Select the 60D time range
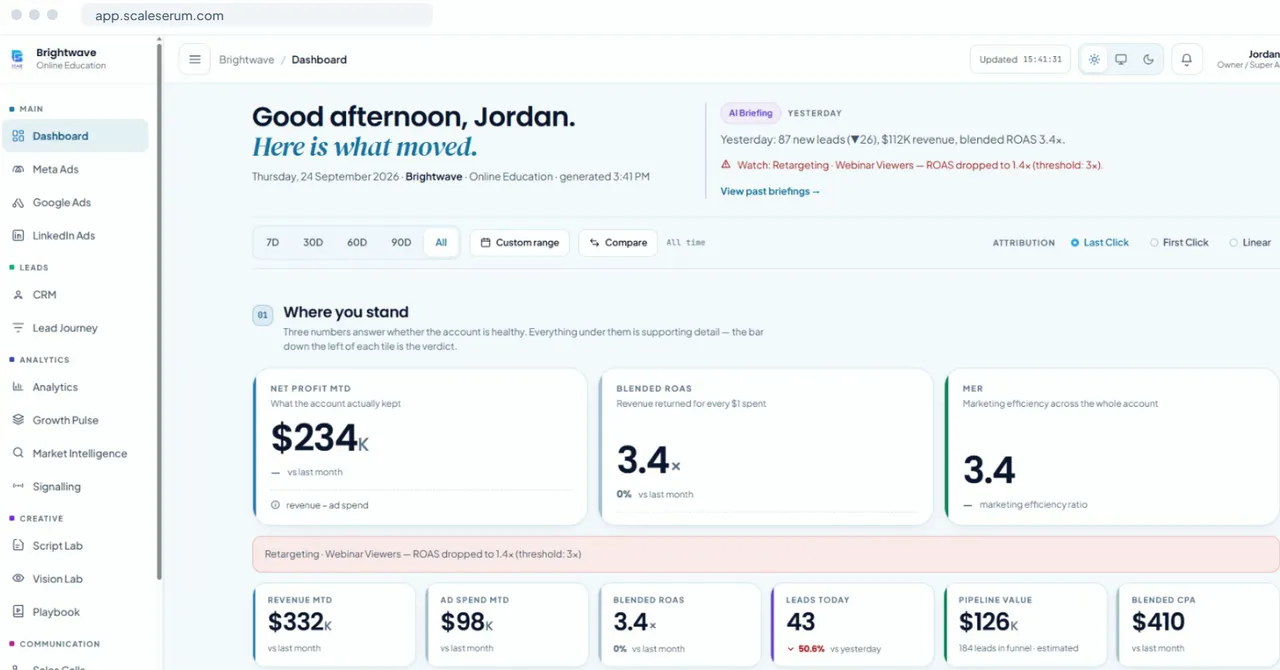 click(357, 243)
